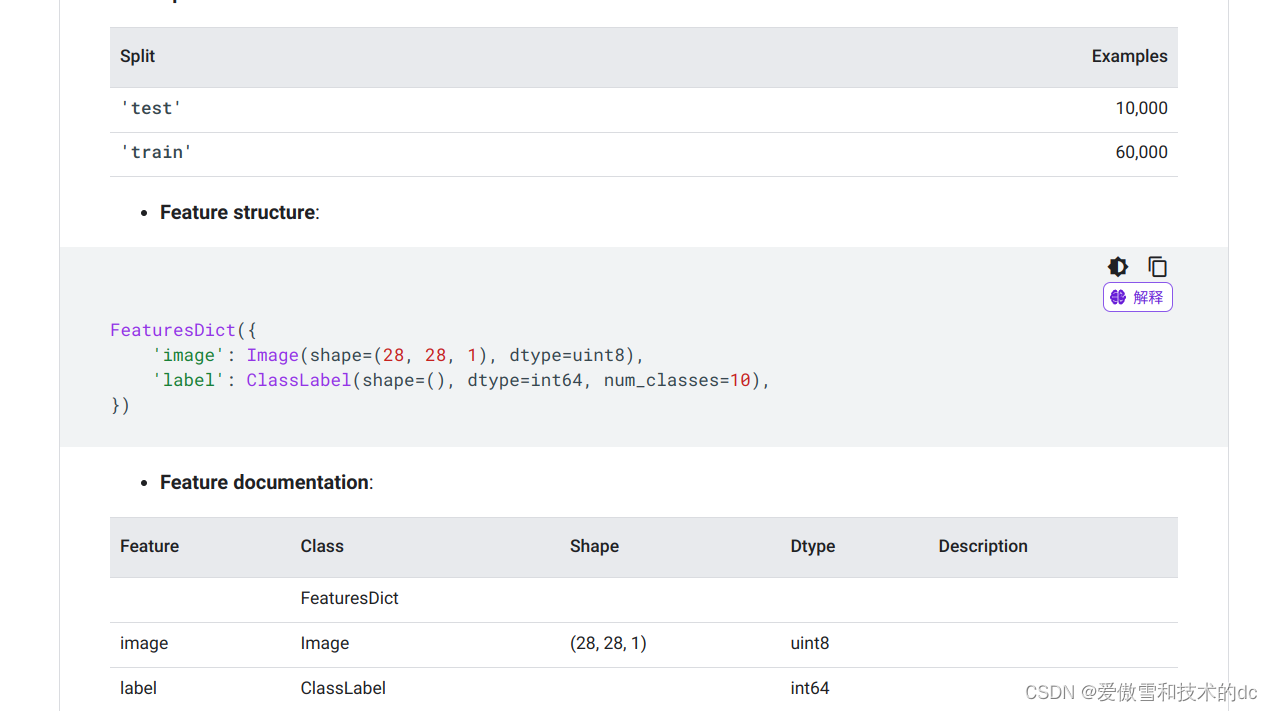Click the 10,000 examples value
The image size is (1272, 711).
pos(1141,107)
